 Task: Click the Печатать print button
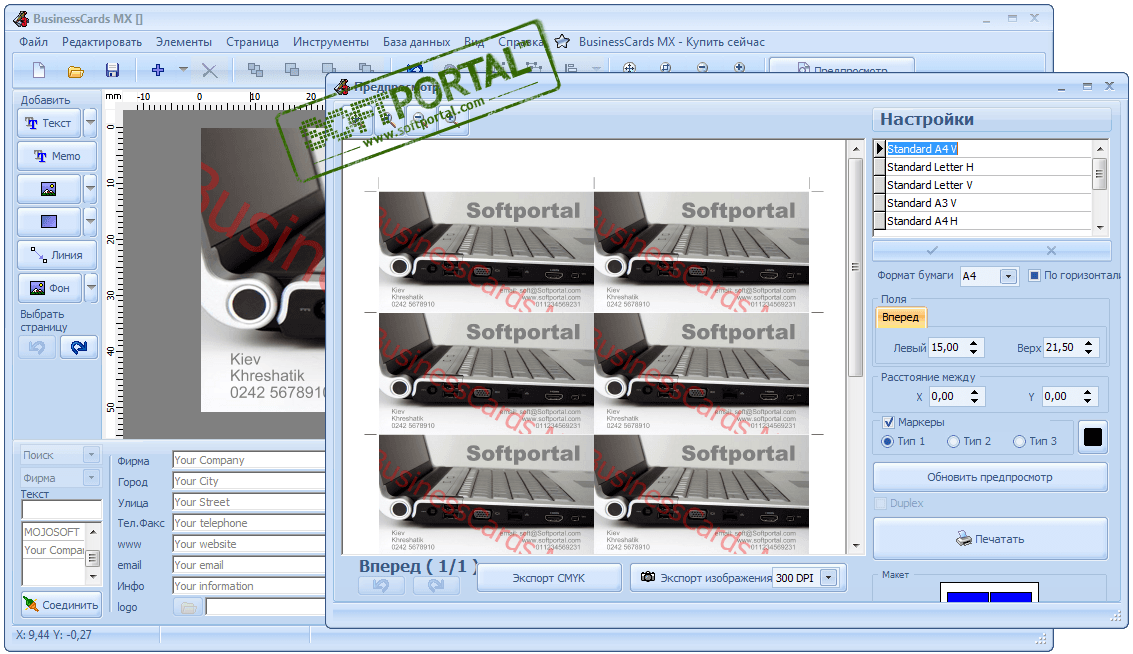tap(990, 539)
